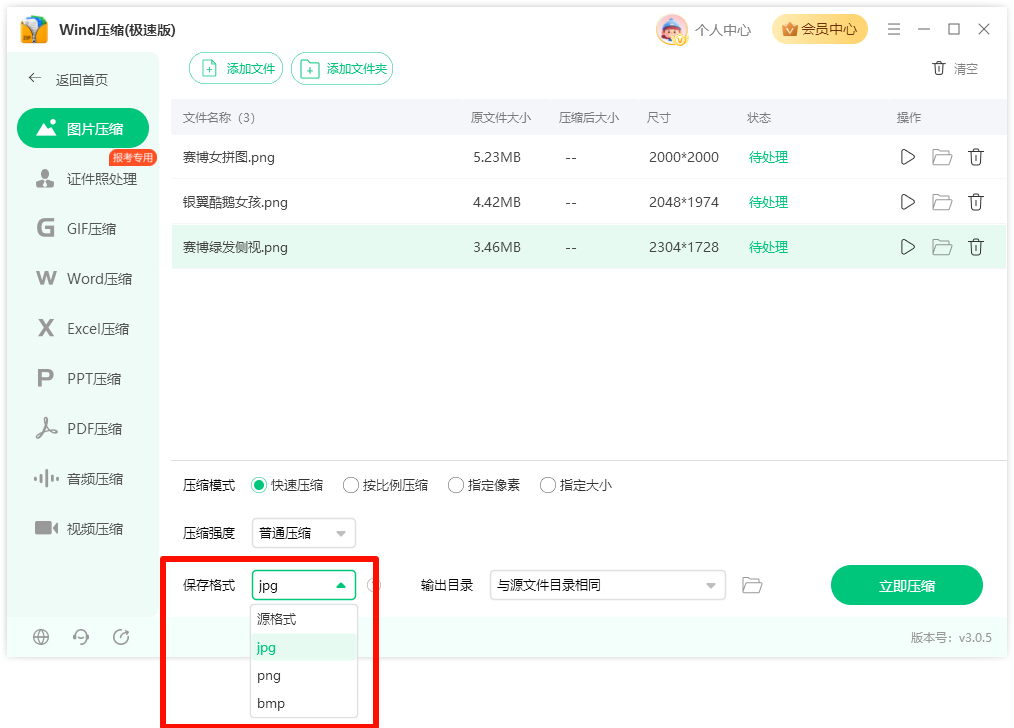Click the 原文件大小 column header

coord(501,118)
